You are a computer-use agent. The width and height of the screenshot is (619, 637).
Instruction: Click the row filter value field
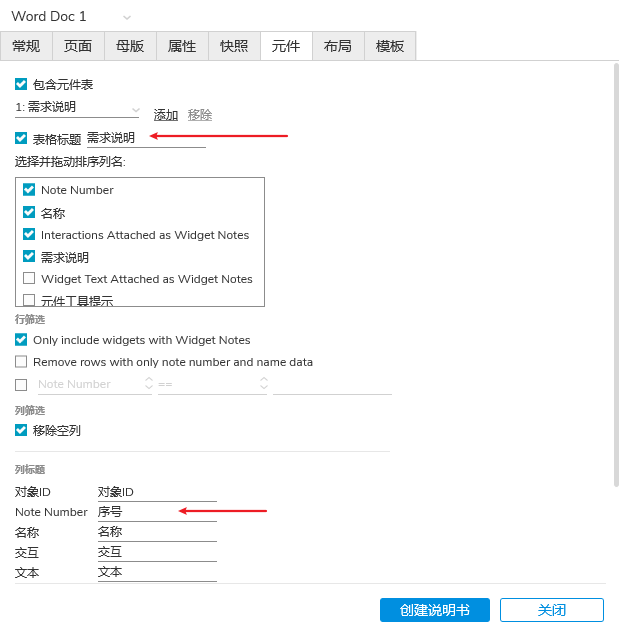click(x=332, y=385)
